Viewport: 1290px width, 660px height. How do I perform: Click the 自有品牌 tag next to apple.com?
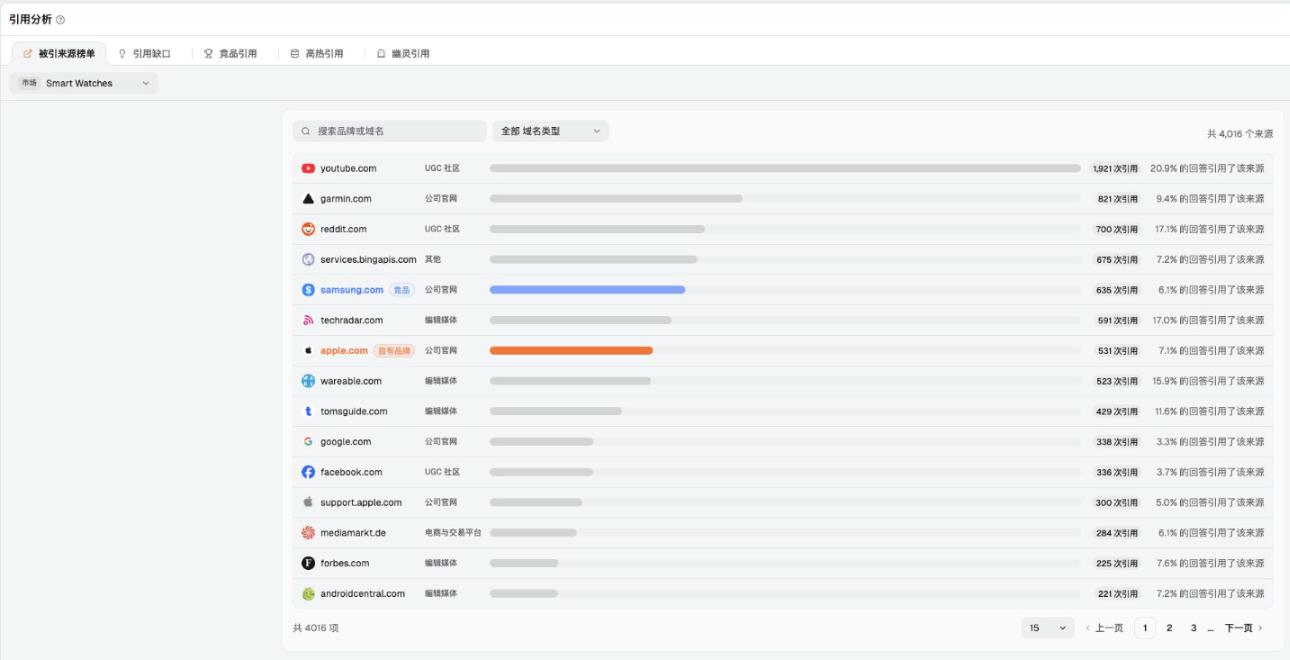[x=394, y=351]
